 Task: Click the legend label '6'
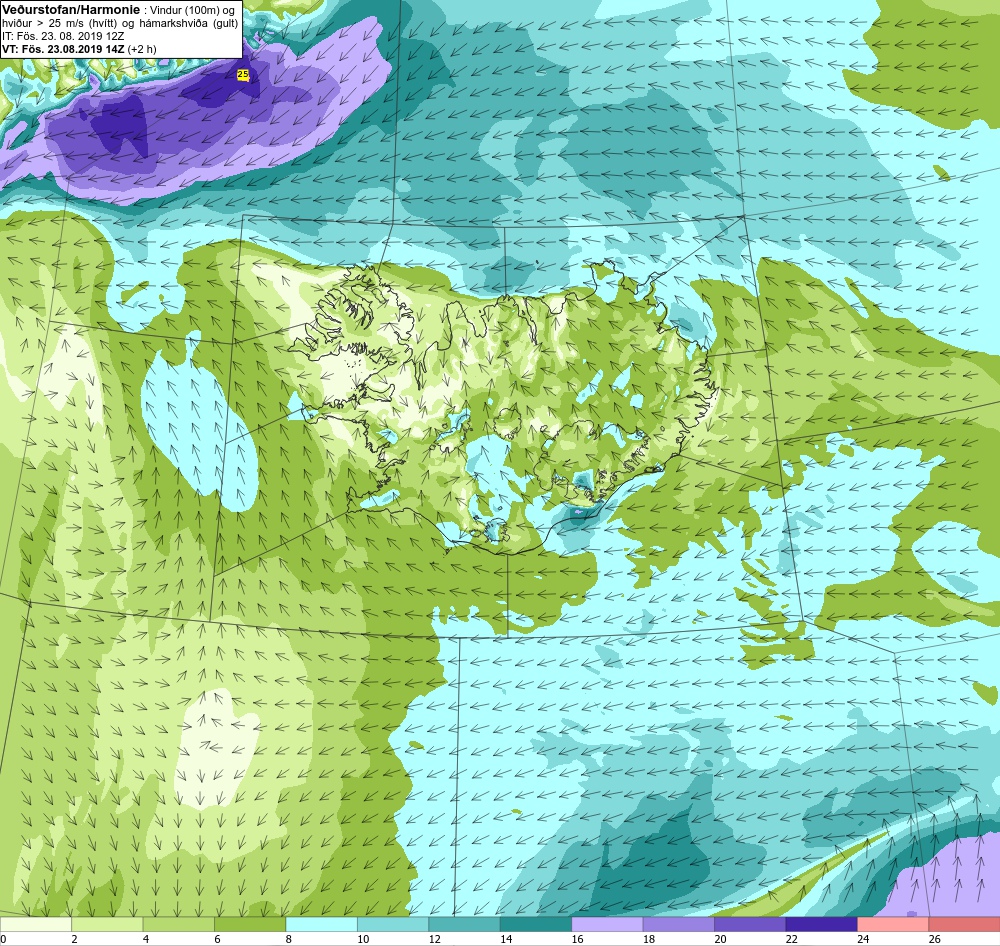(x=217, y=939)
